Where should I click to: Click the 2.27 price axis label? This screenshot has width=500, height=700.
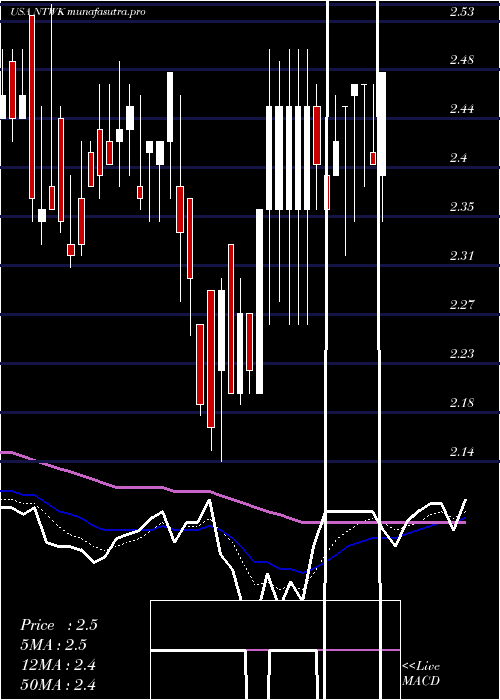(x=462, y=305)
